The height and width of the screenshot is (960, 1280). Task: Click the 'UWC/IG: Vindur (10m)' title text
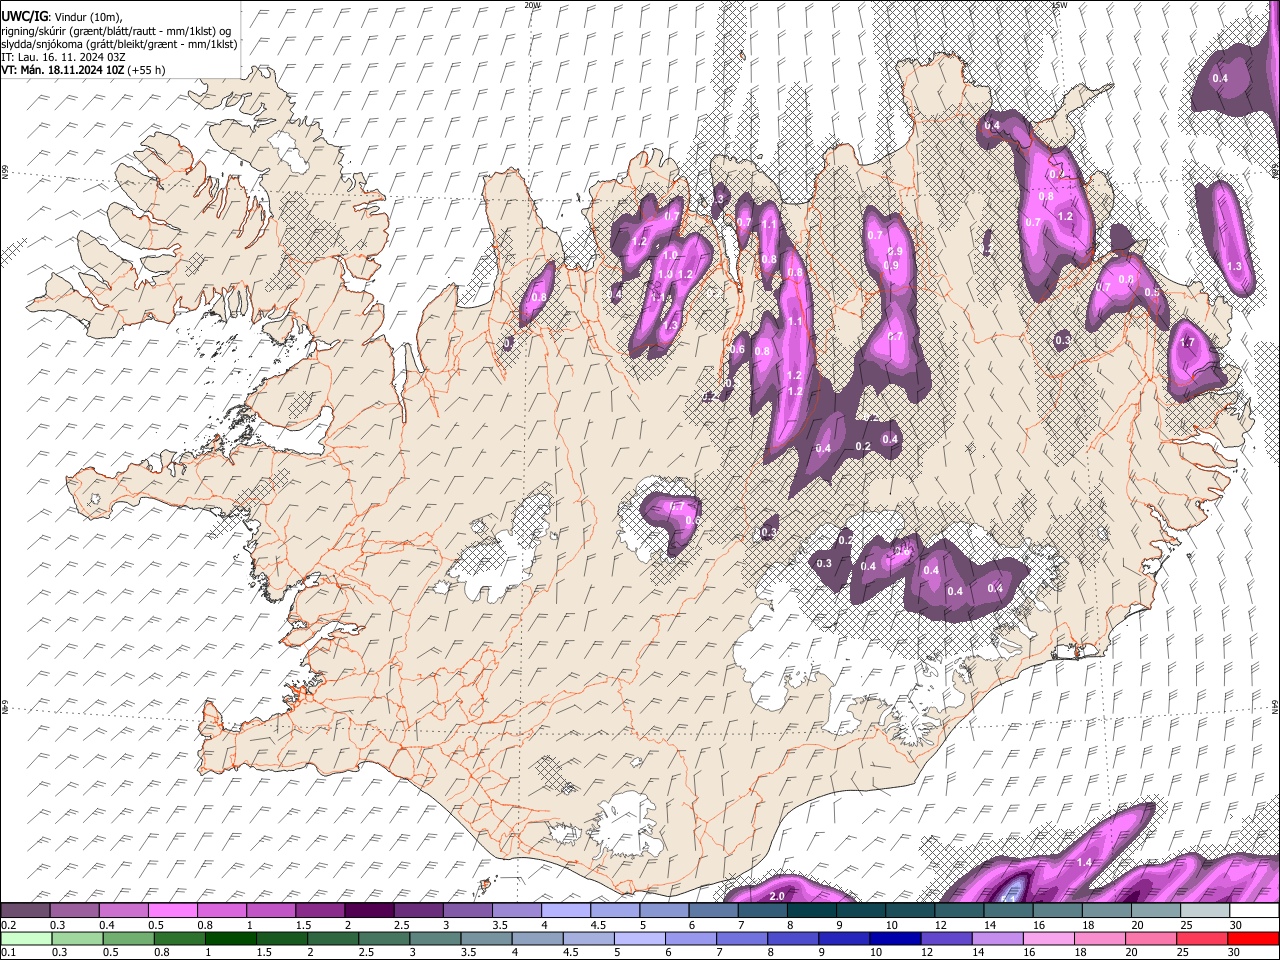click(x=62, y=15)
